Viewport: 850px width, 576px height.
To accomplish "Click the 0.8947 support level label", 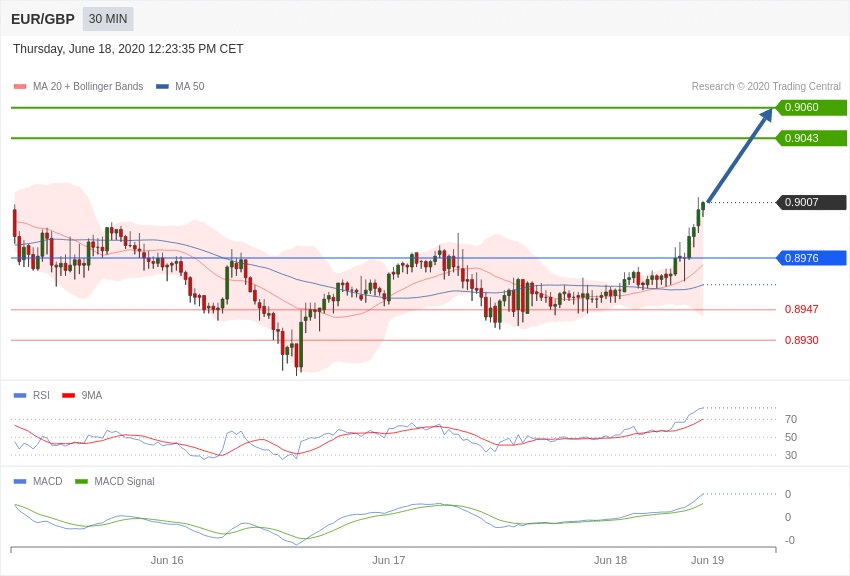I will pyautogui.click(x=801, y=309).
